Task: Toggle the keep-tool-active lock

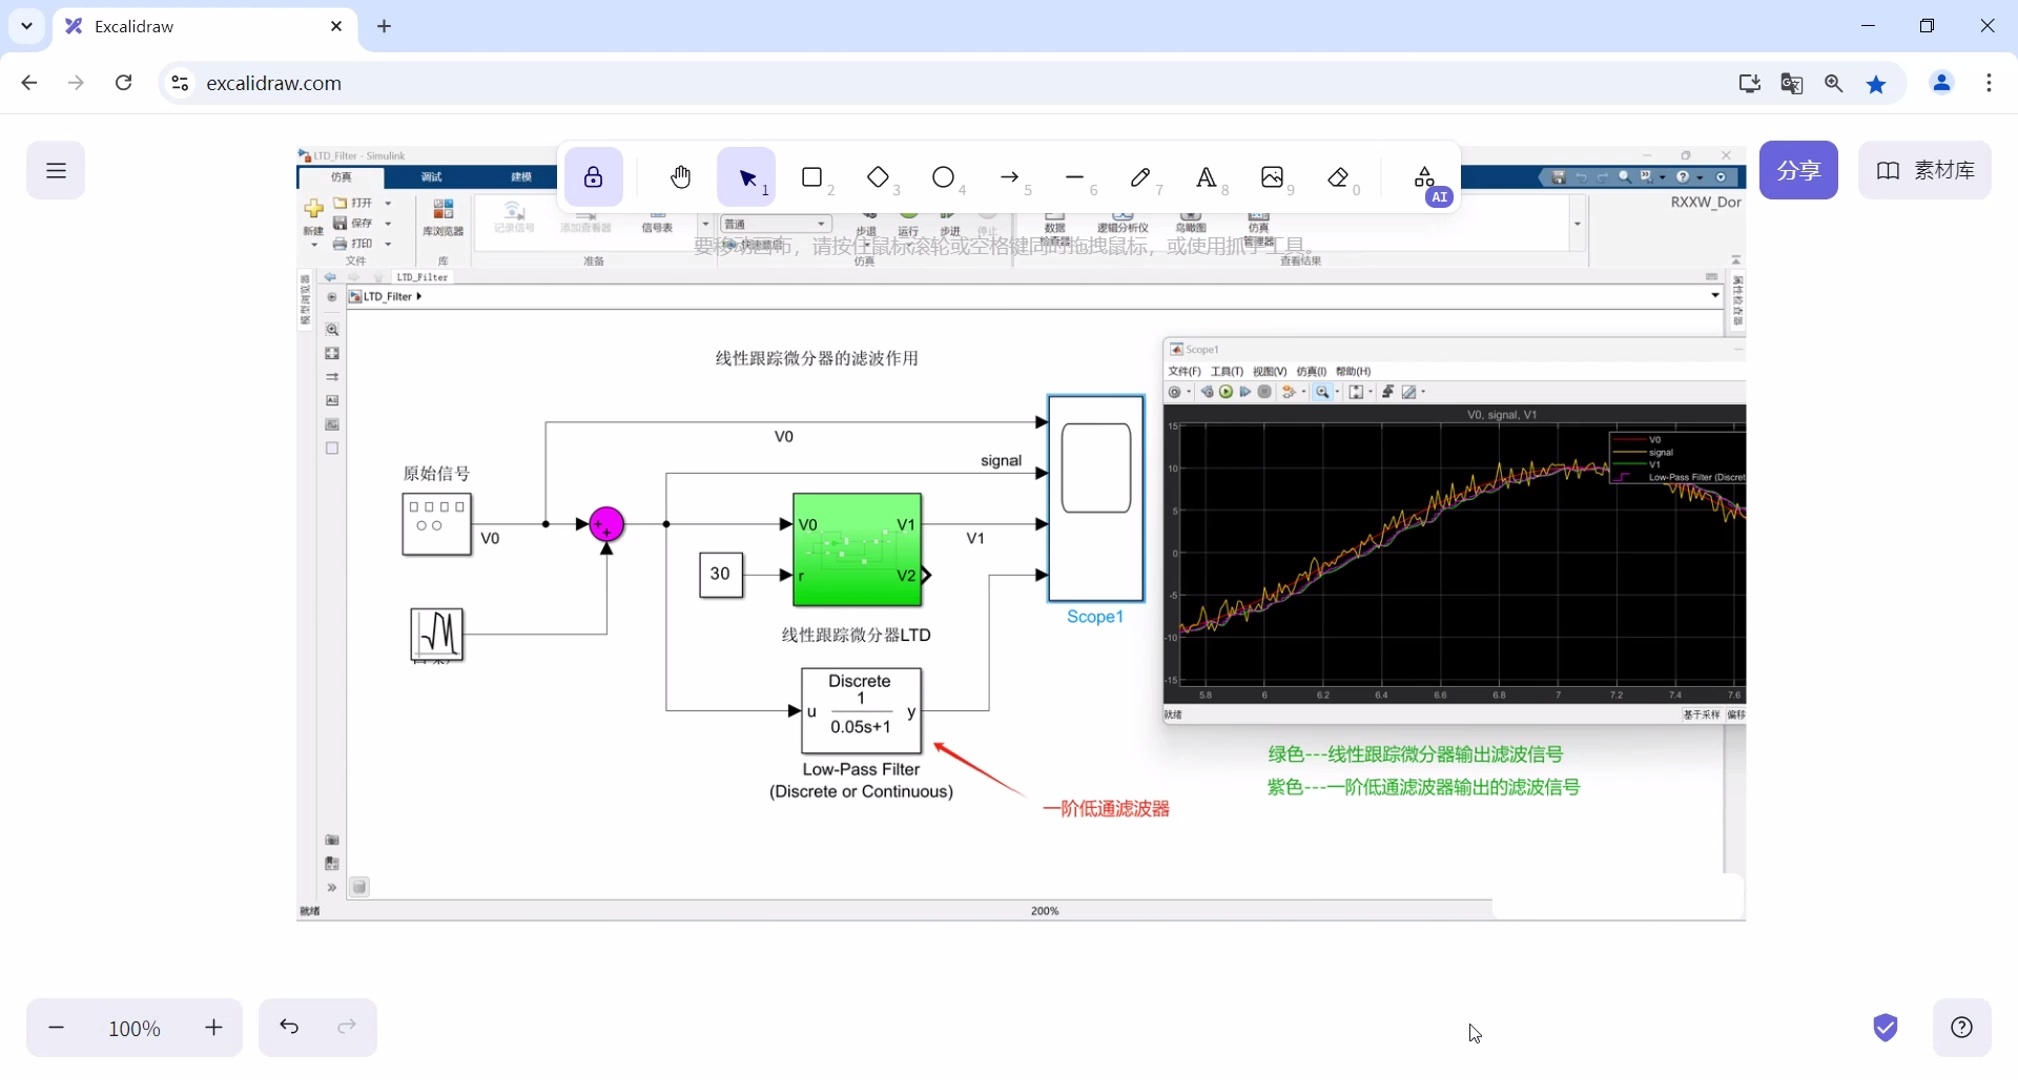Action: 593,178
